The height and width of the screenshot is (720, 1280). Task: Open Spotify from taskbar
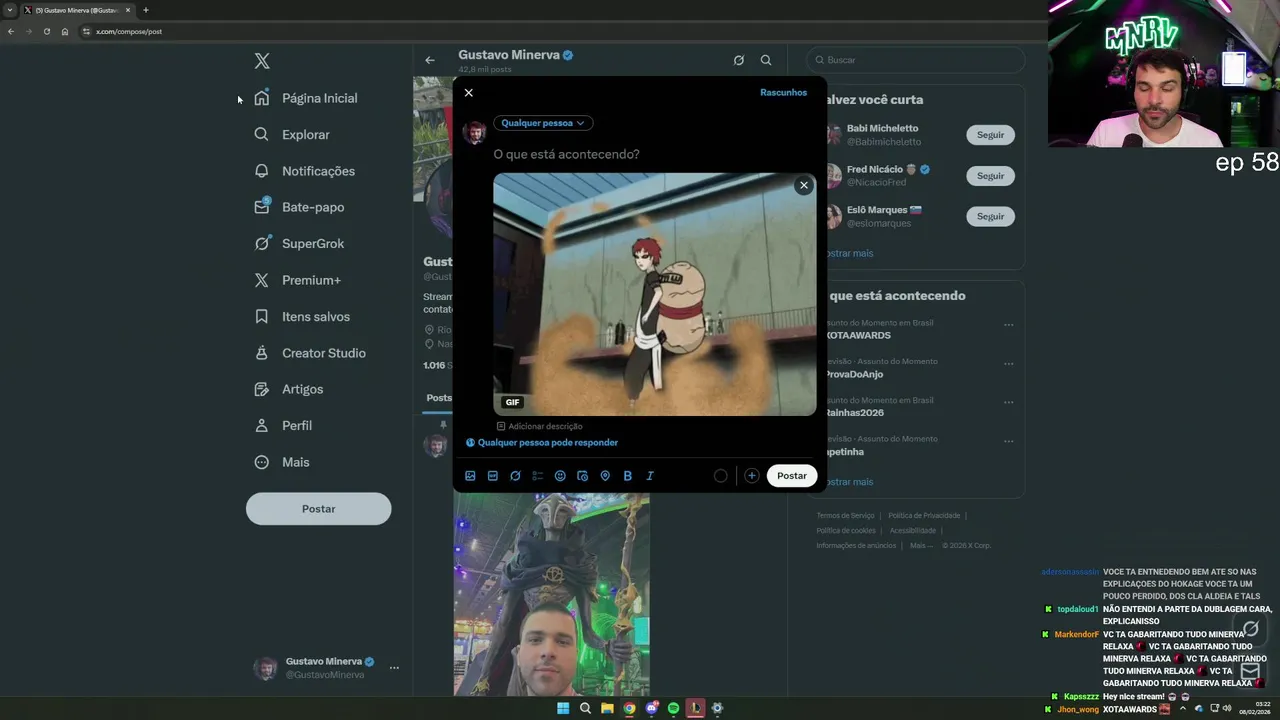click(x=673, y=708)
